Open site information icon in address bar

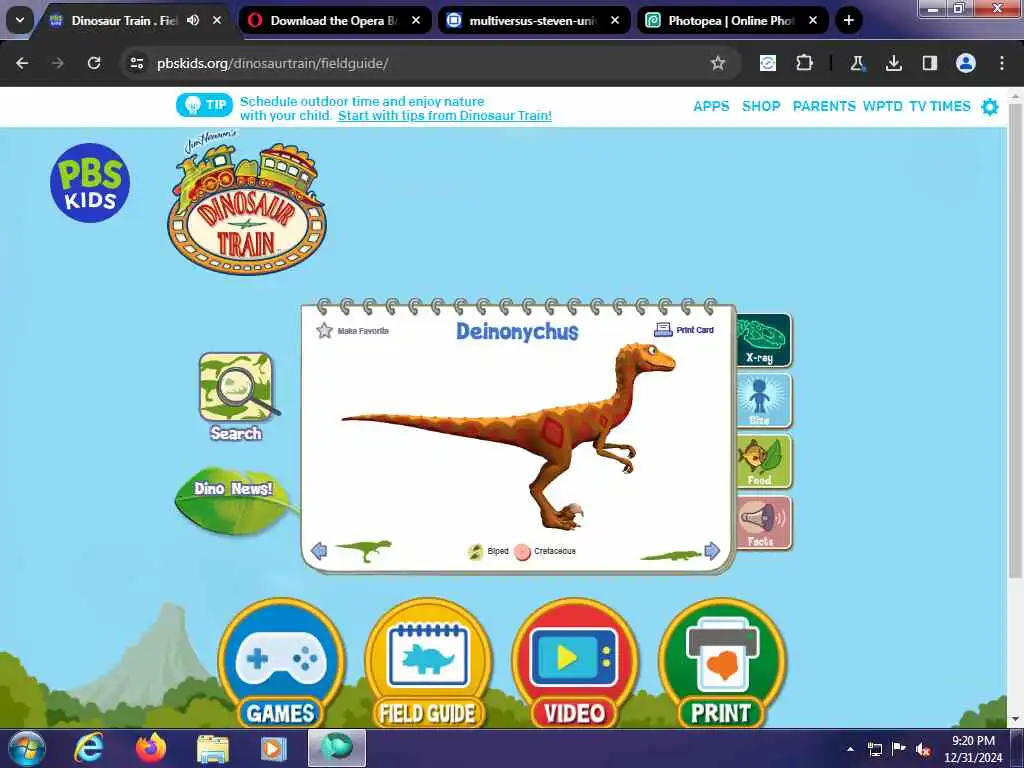pyautogui.click(x=136, y=63)
